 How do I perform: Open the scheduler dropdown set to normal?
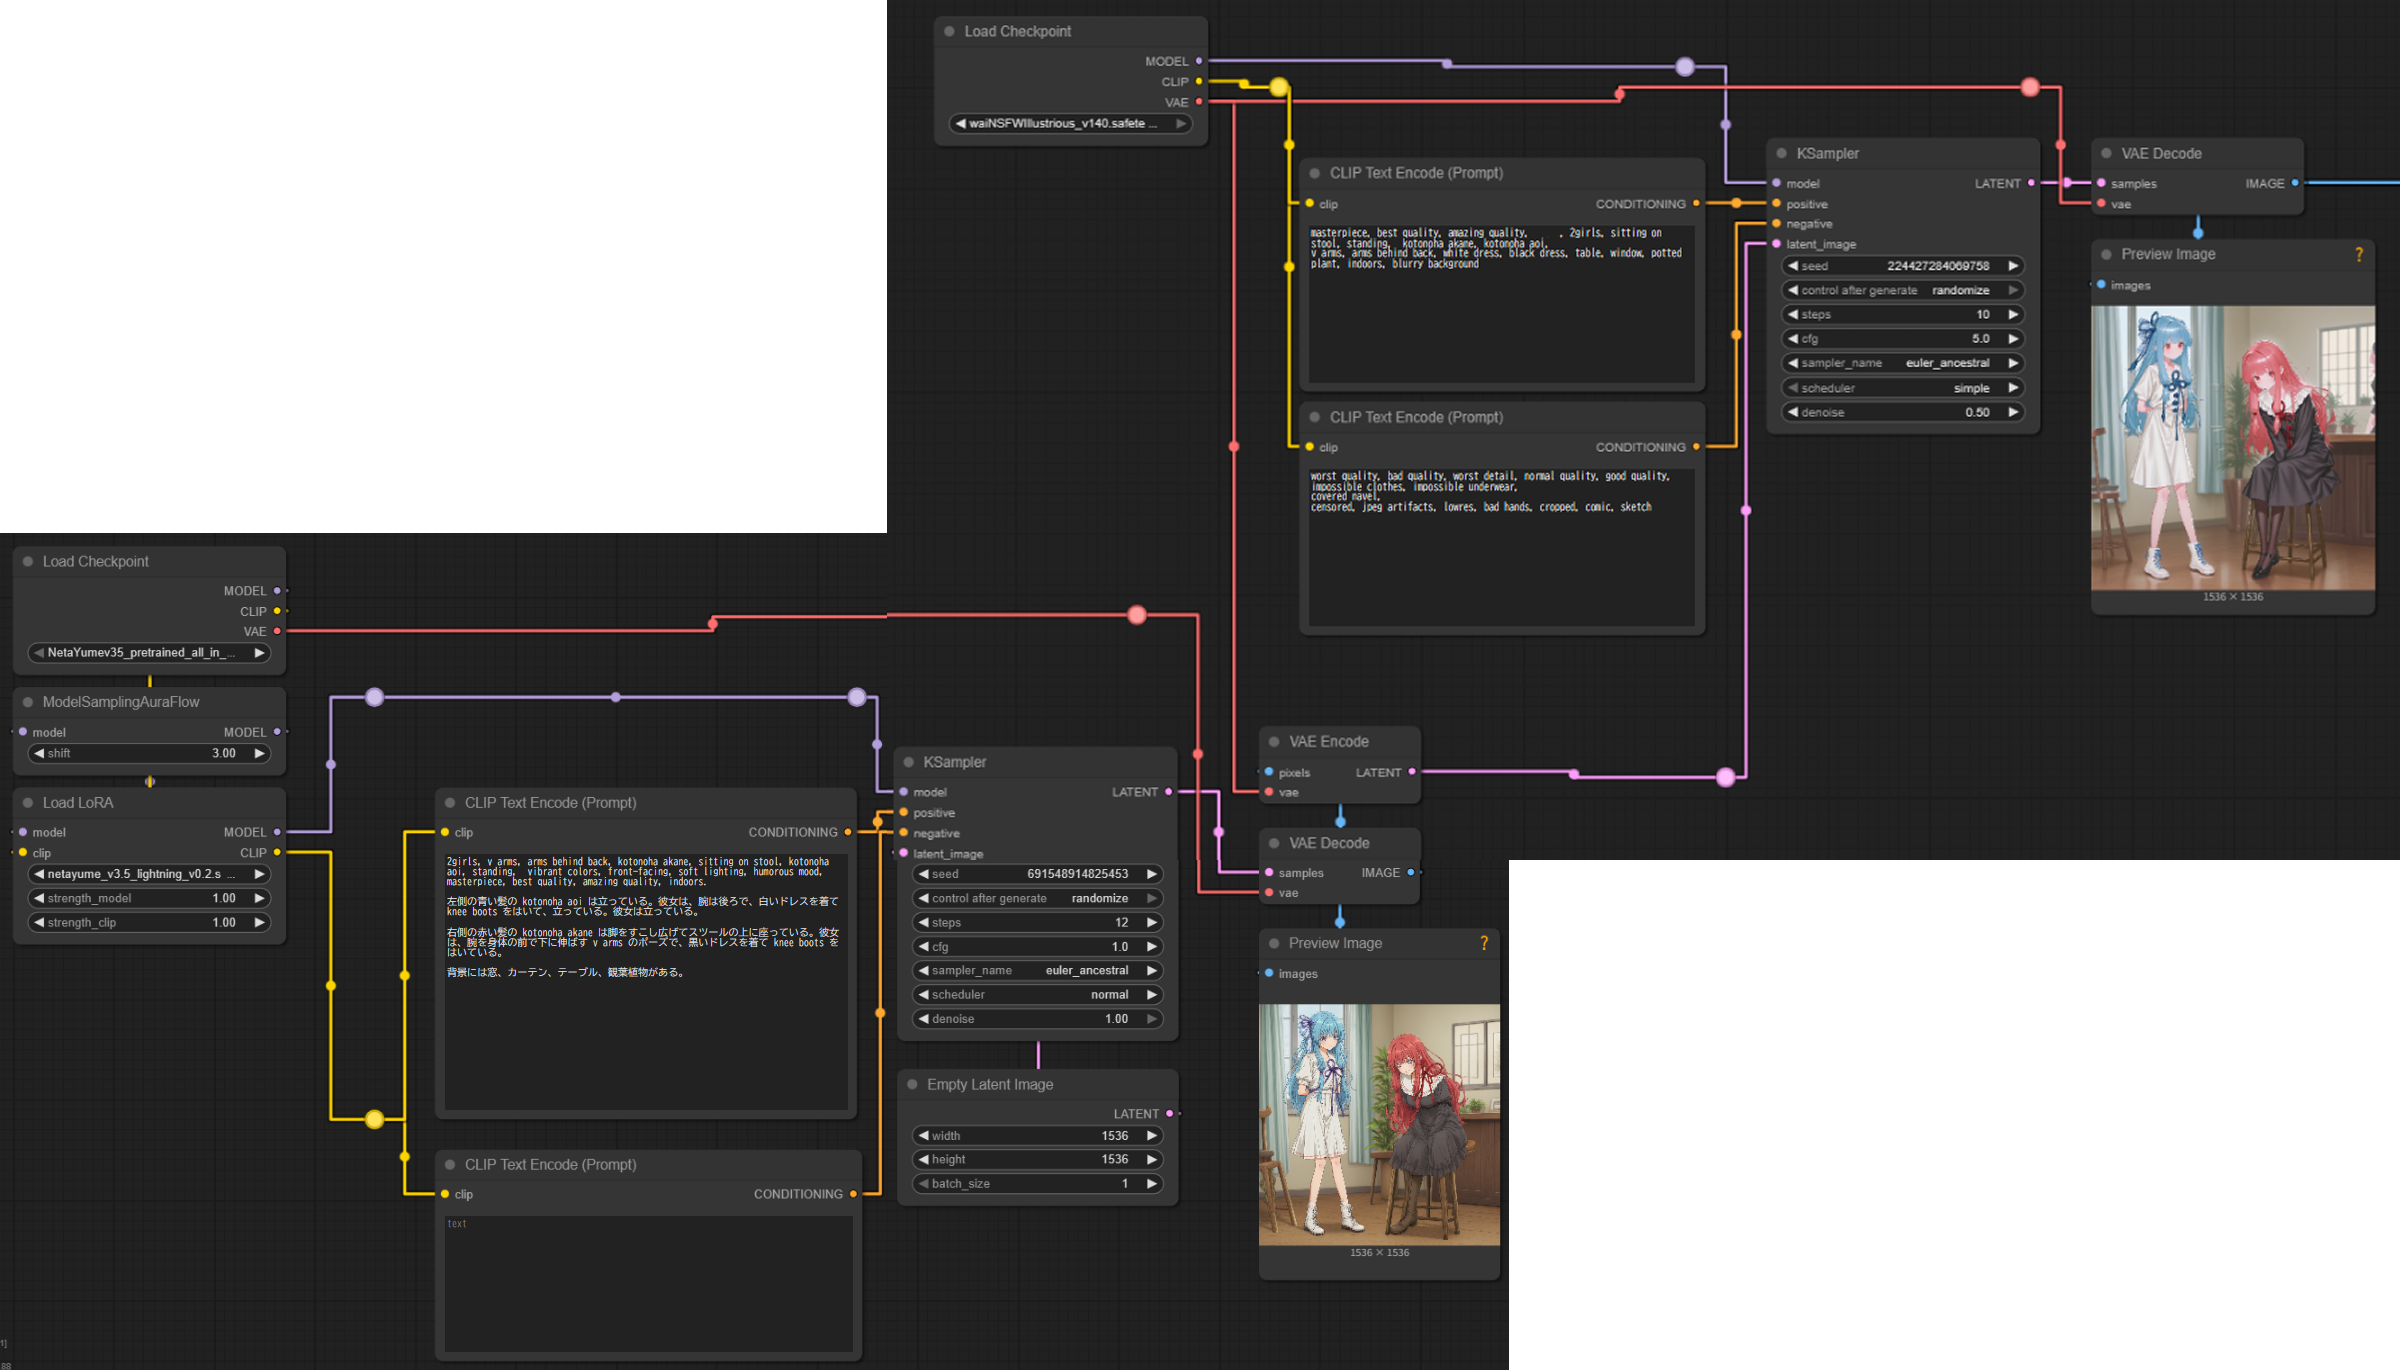pyautogui.click(x=1037, y=994)
